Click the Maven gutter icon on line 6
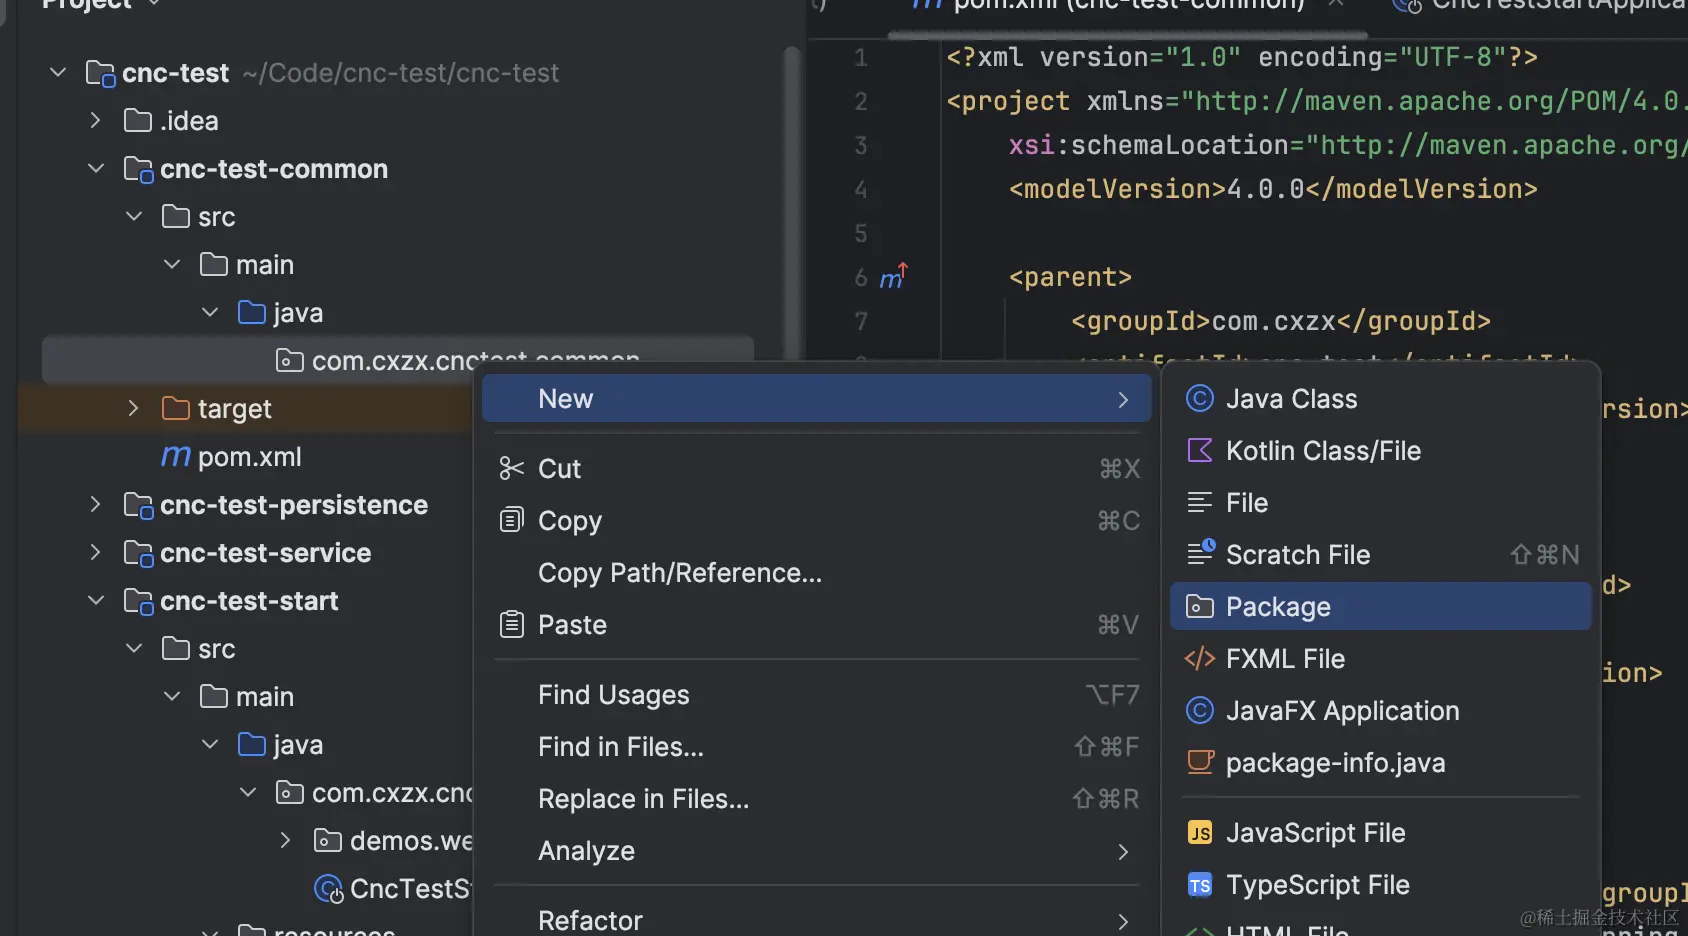This screenshot has width=1688, height=936. 893,277
